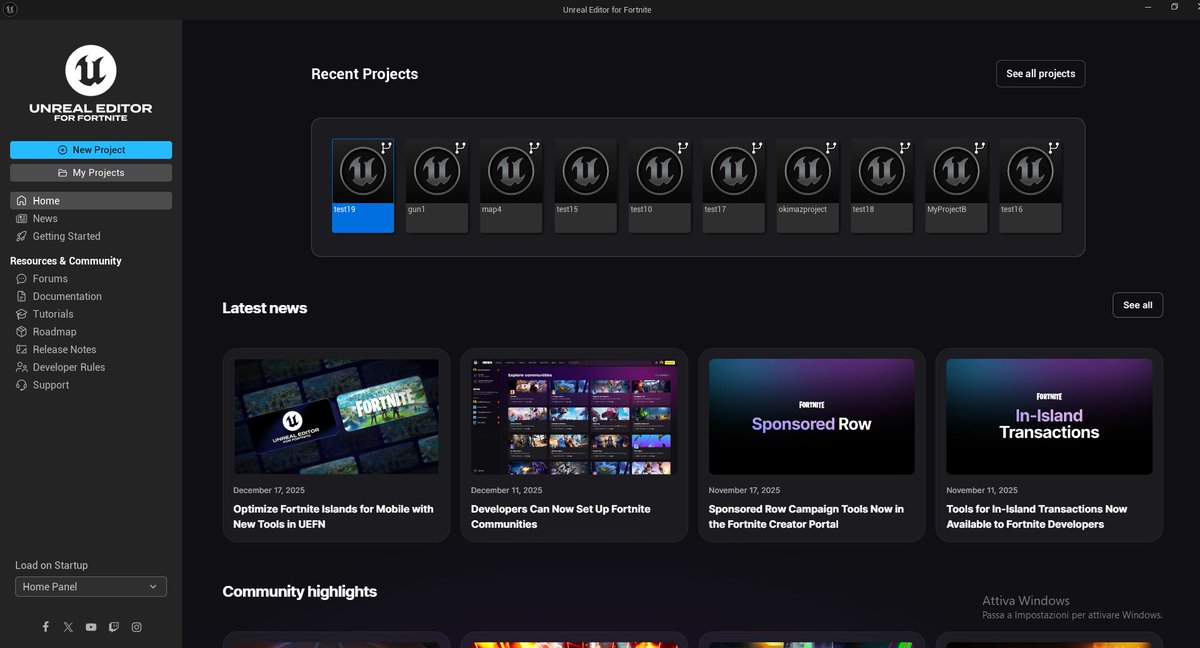The image size is (1200, 648).
Task: Expand the Load on Startup dropdown
Action: pyautogui.click(x=91, y=587)
